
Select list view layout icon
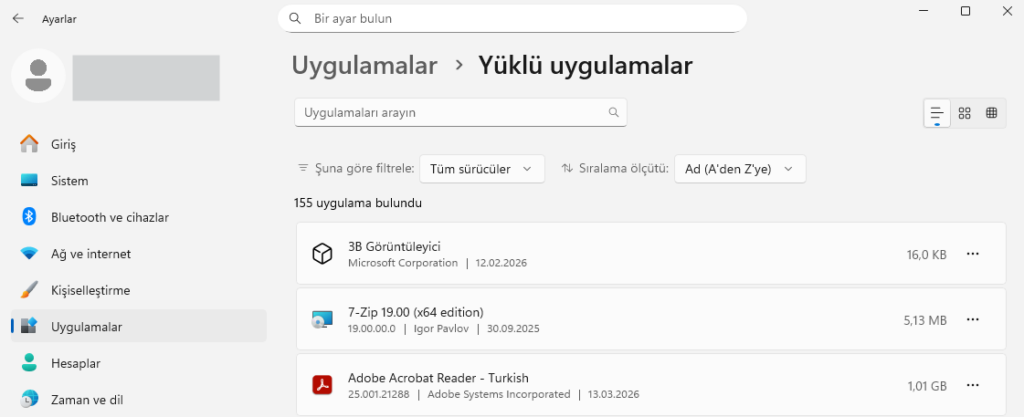point(937,113)
